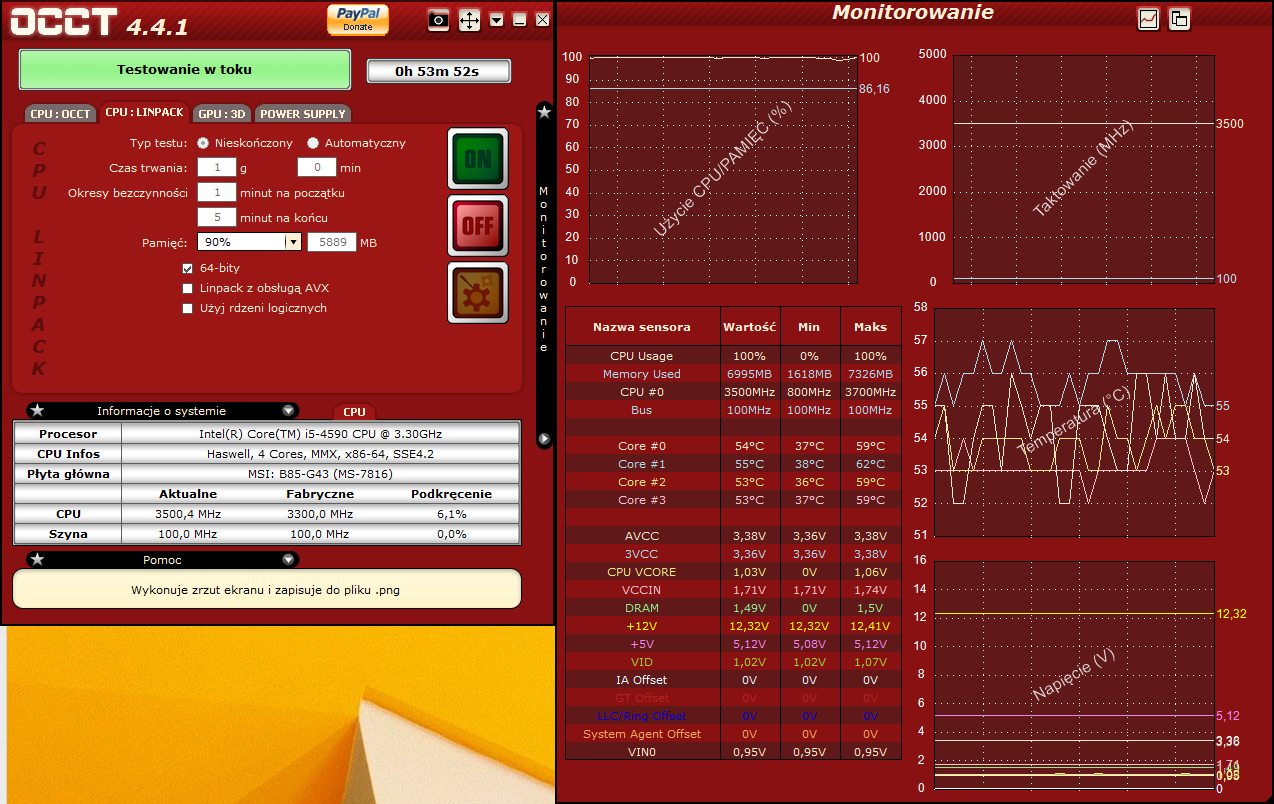Click the Testowanie w toku status bar

185,70
